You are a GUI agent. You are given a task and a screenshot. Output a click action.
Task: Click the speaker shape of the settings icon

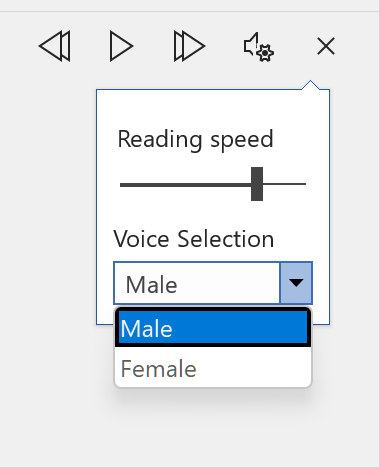click(251, 46)
